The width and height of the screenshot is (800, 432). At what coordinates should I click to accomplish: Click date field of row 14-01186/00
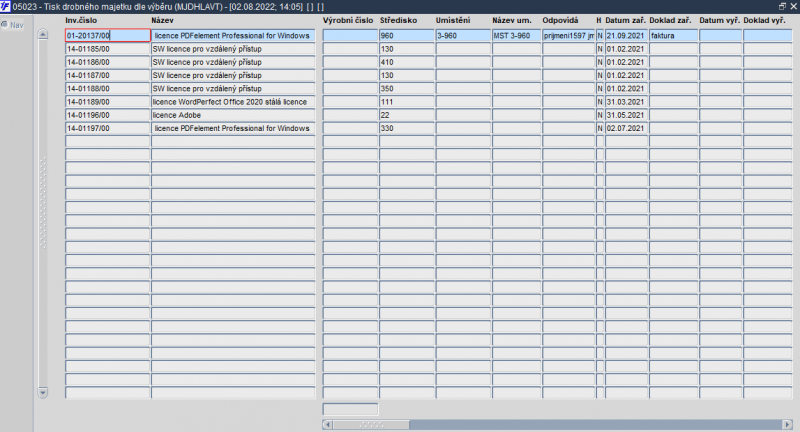(x=626, y=62)
